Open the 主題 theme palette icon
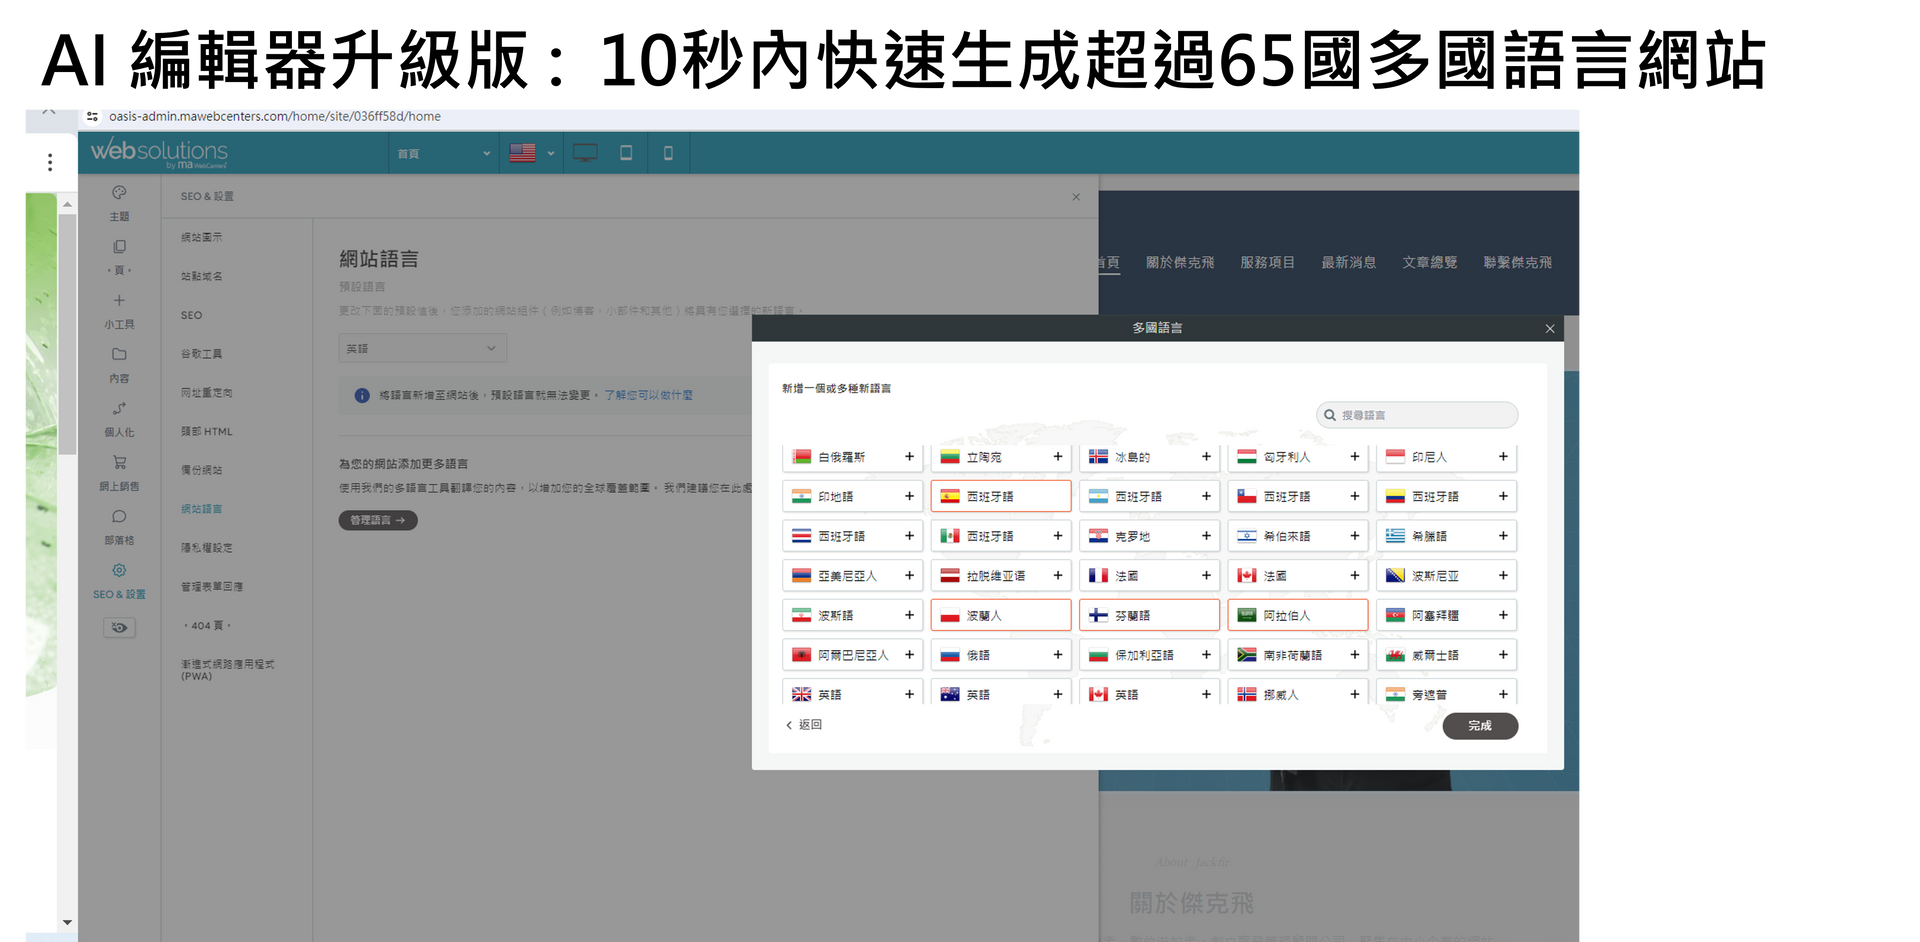The height and width of the screenshot is (942, 1920). point(119,192)
